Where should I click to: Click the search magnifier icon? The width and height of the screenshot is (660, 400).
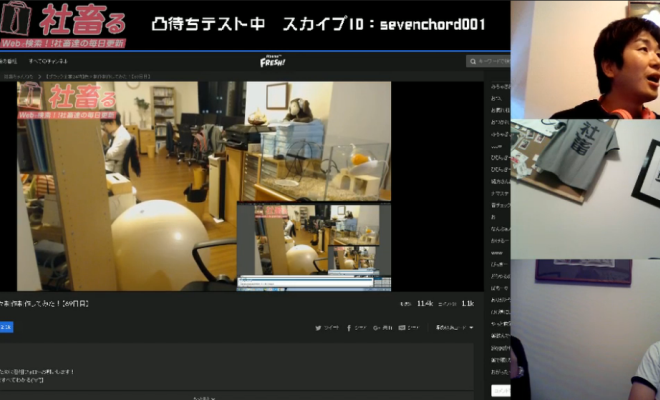471,61
